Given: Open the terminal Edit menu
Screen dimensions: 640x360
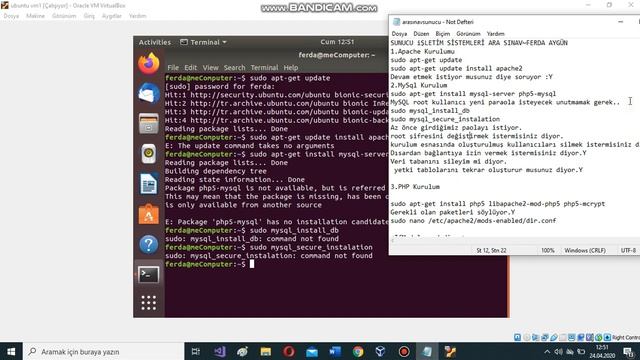Looking at the screenshot, I should tap(191, 68).
